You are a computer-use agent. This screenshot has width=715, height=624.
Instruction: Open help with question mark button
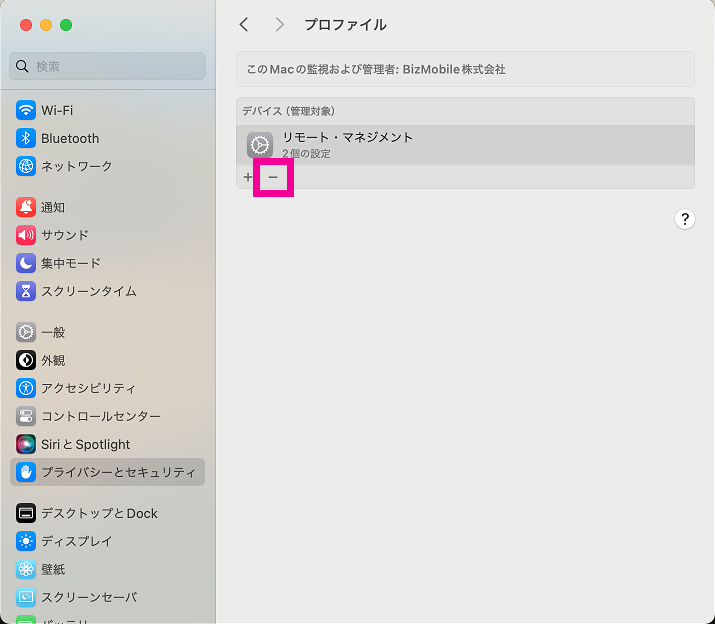[684, 220]
